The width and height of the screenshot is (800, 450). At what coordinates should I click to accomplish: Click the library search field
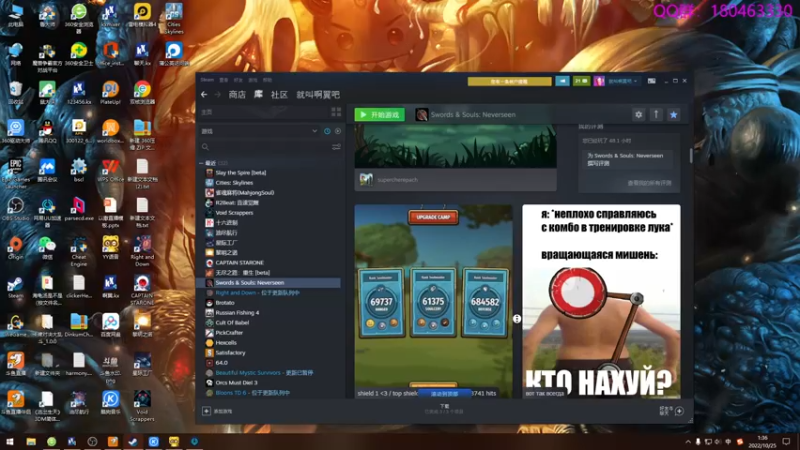[265, 147]
